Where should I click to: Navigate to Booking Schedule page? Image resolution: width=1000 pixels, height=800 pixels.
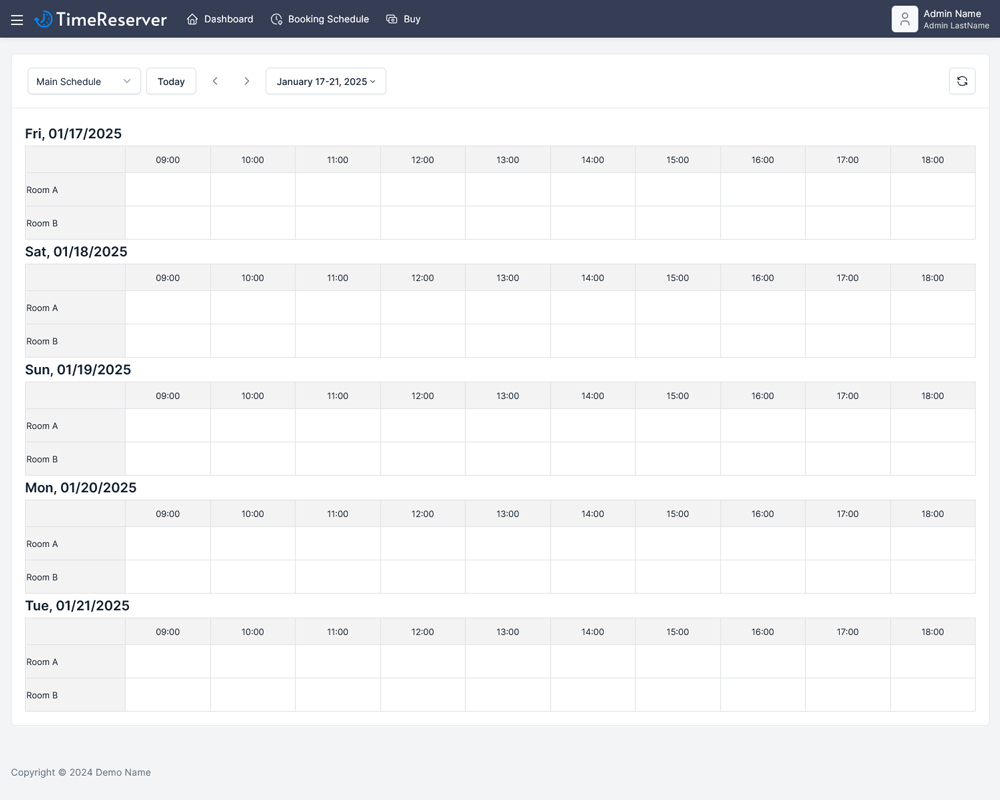click(x=328, y=19)
